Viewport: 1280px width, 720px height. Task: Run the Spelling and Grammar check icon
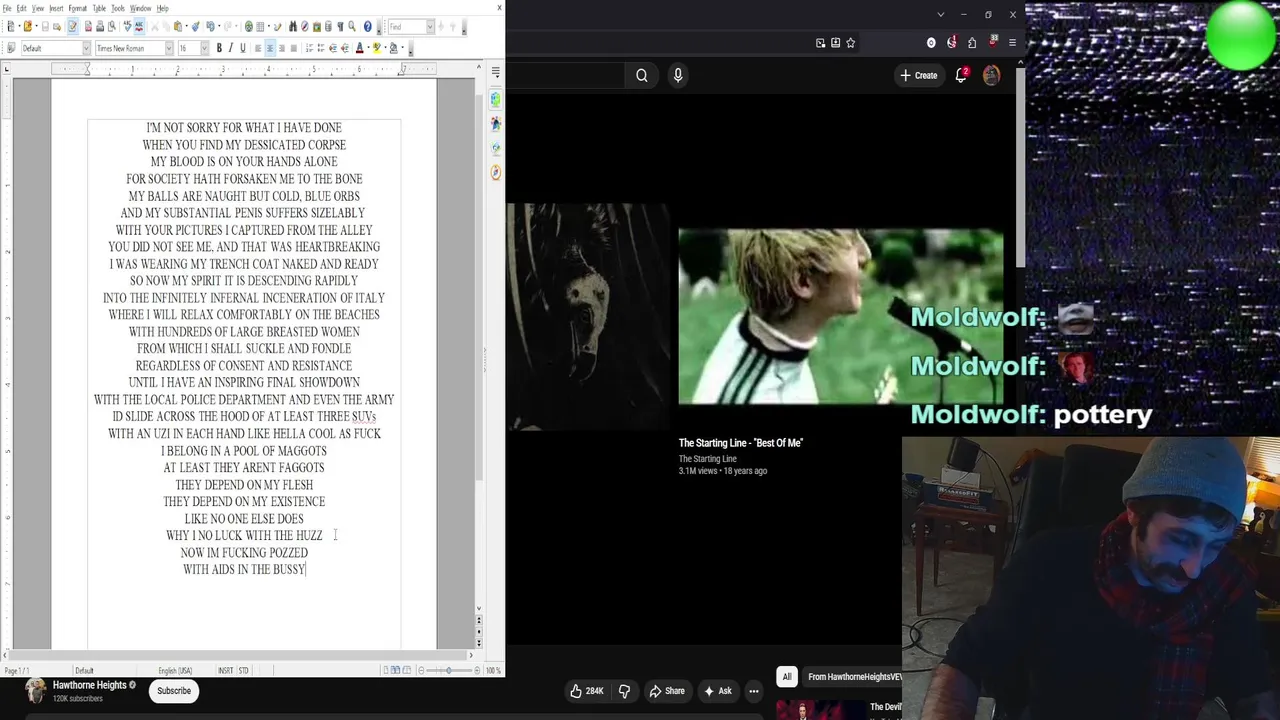click(x=127, y=27)
